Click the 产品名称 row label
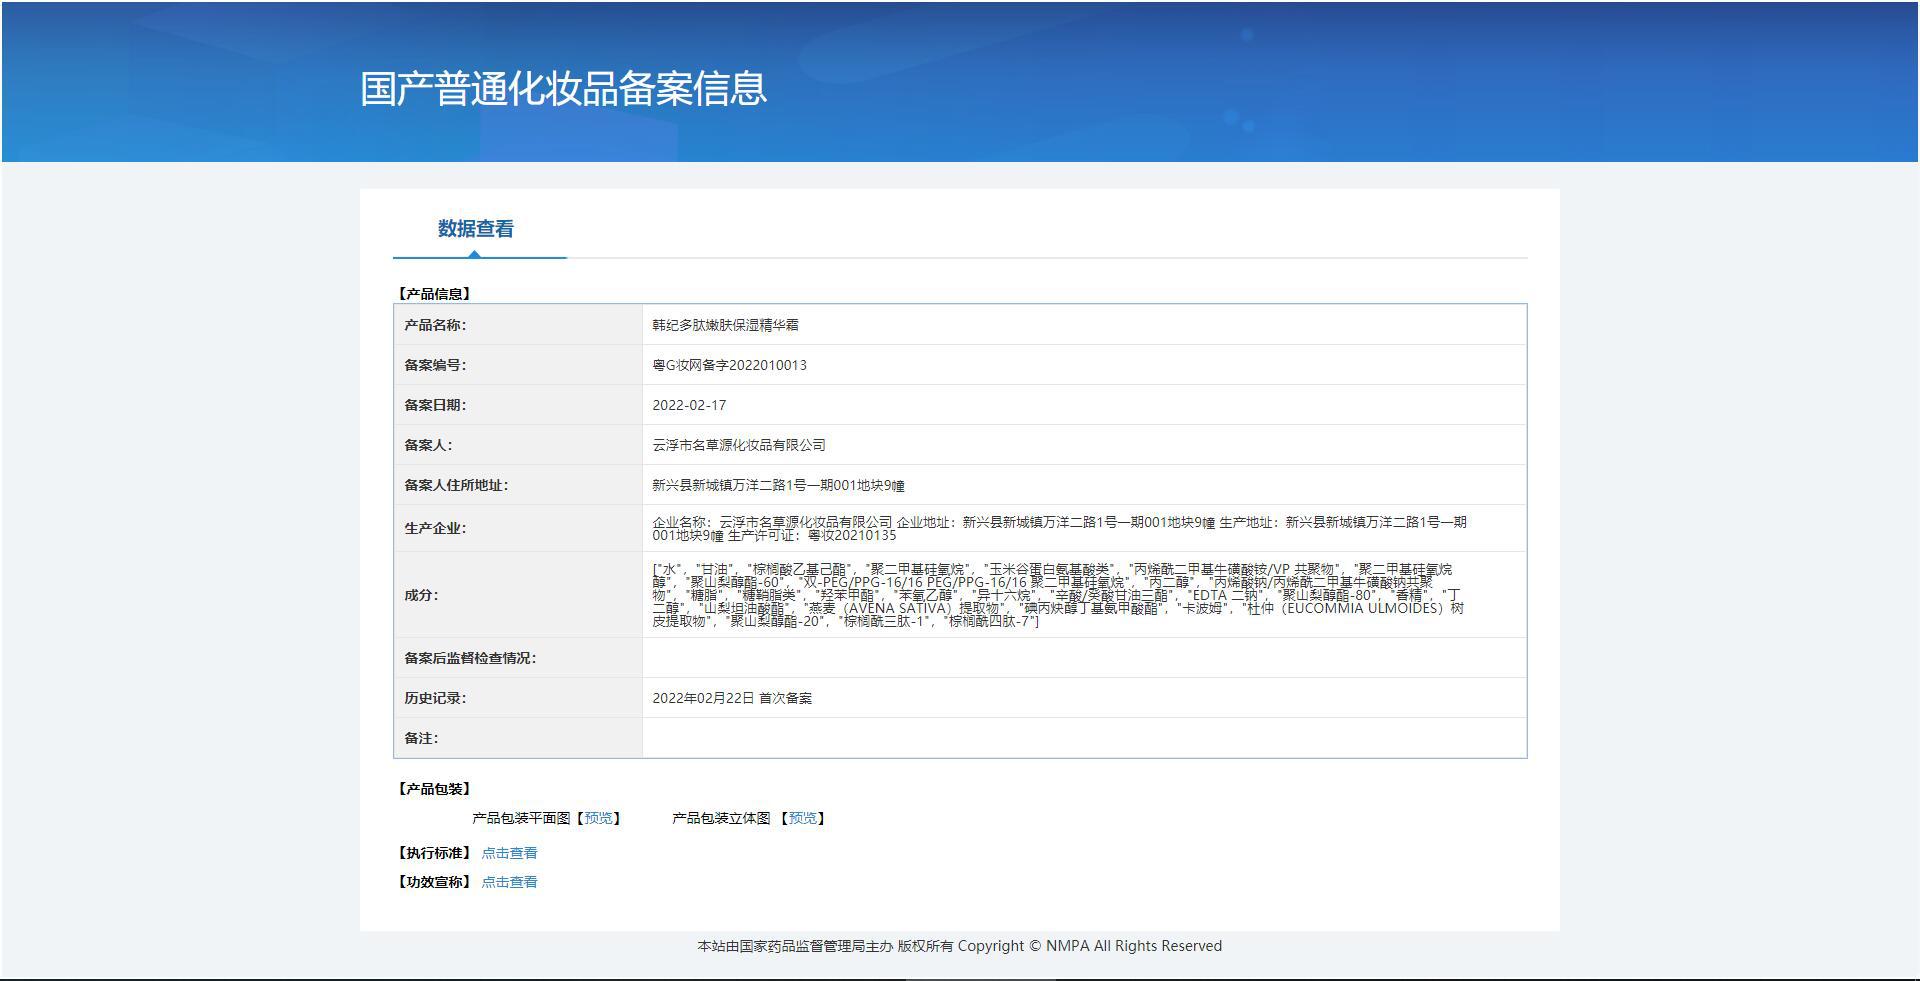 (x=435, y=325)
